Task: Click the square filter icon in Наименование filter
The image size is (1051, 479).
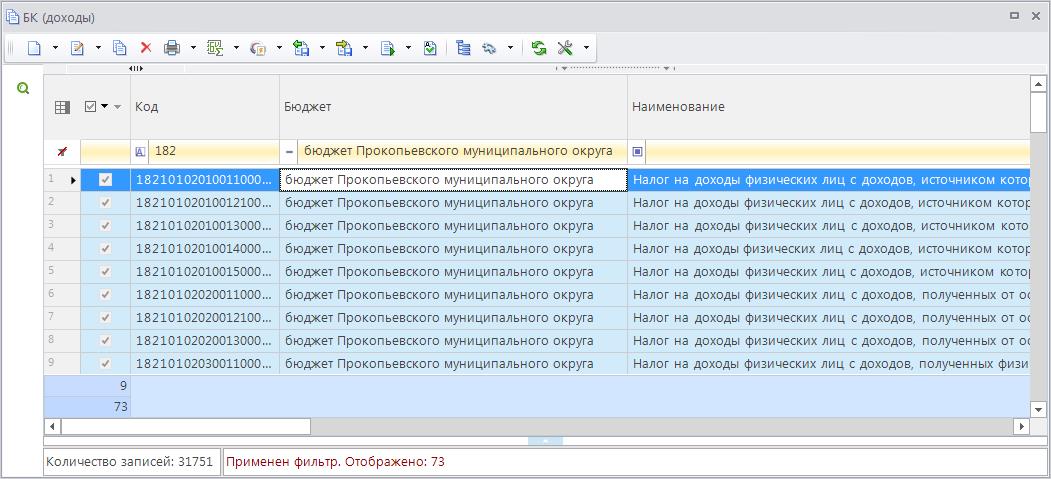Action: click(x=637, y=152)
